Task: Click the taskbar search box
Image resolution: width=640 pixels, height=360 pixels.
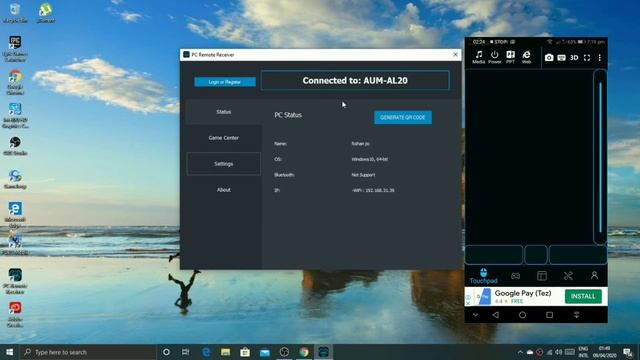Action: 88,352
